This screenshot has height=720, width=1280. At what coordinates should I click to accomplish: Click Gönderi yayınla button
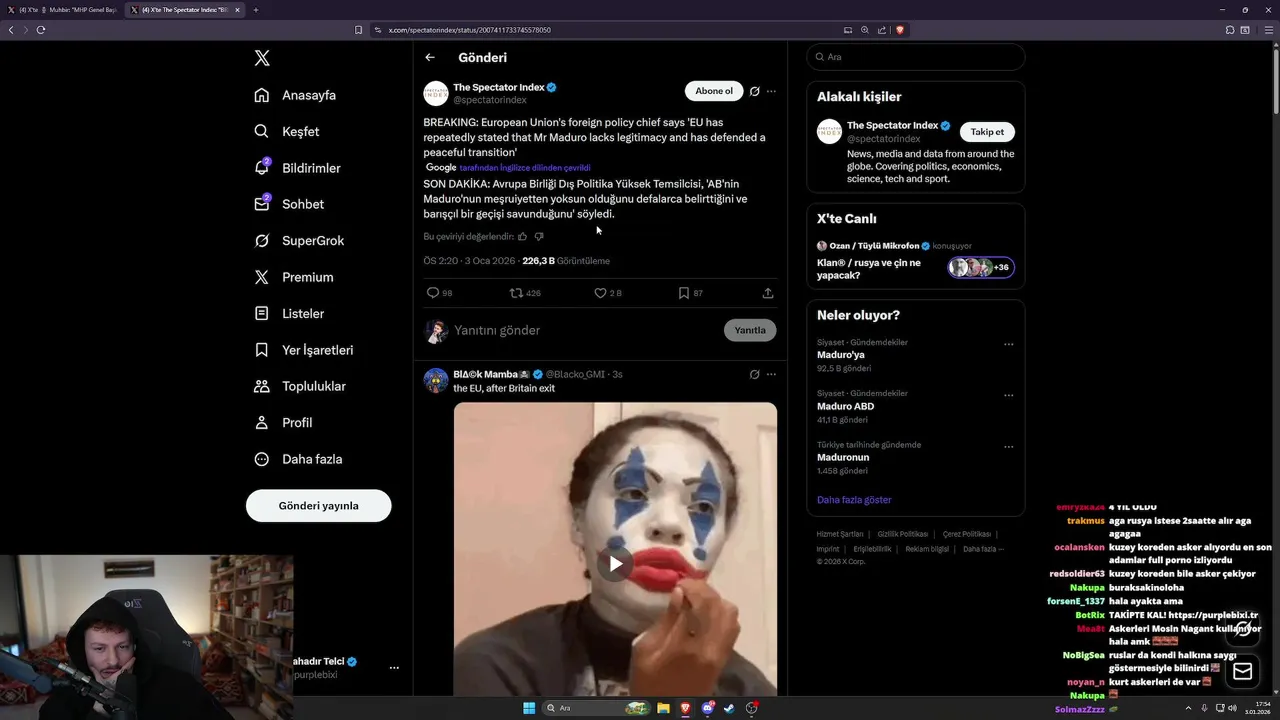click(x=318, y=505)
